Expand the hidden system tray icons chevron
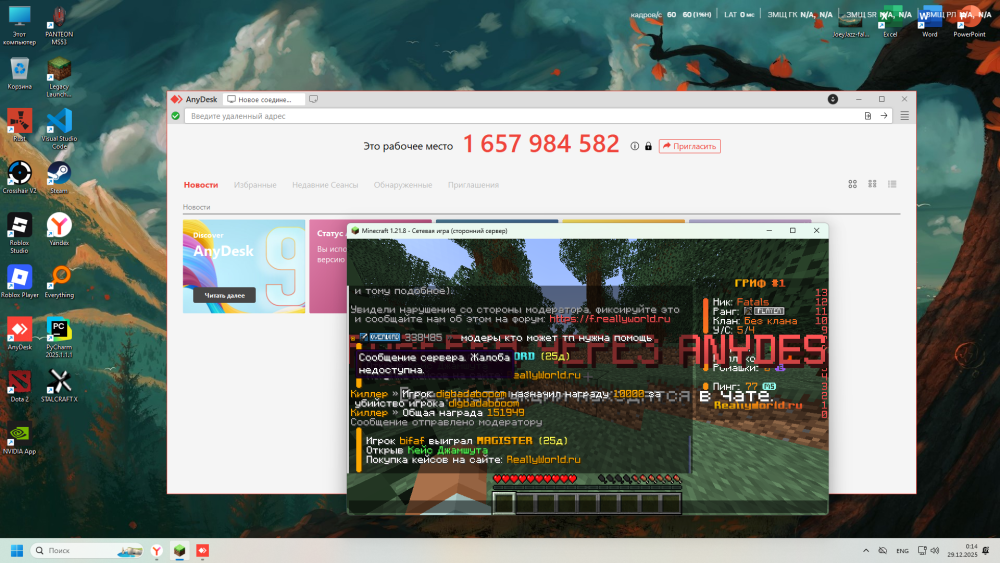The width and height of the screenshot is (1000, 563). (x=865, y=550)
